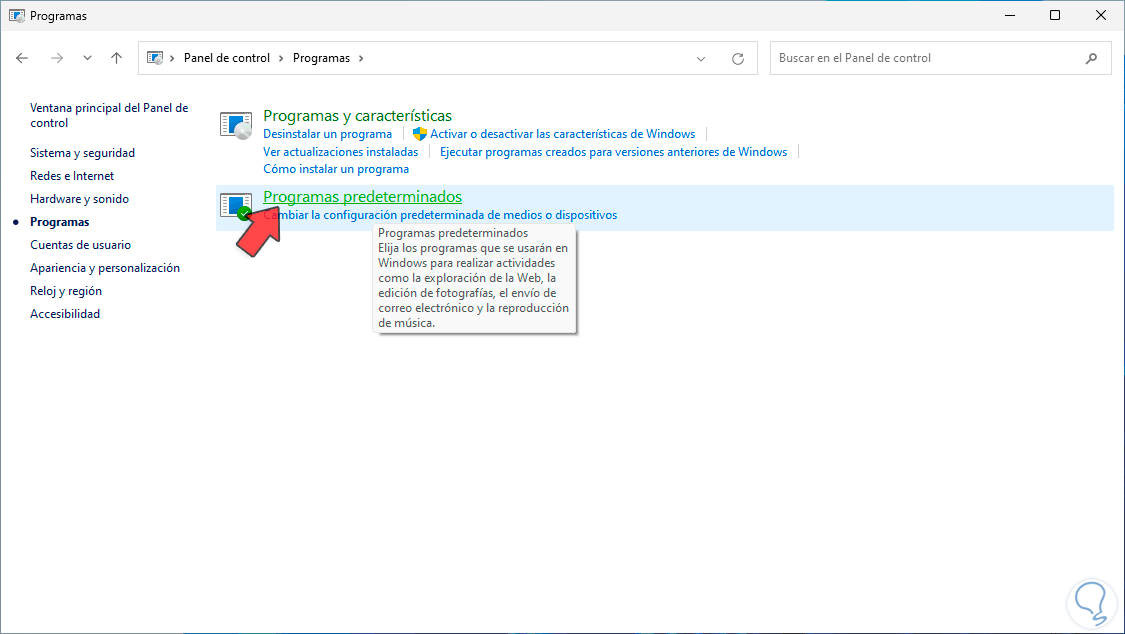Open 'Reloj y región' category
The height and width of the screenshot is (634, 1125).
(x=66, y=290)
